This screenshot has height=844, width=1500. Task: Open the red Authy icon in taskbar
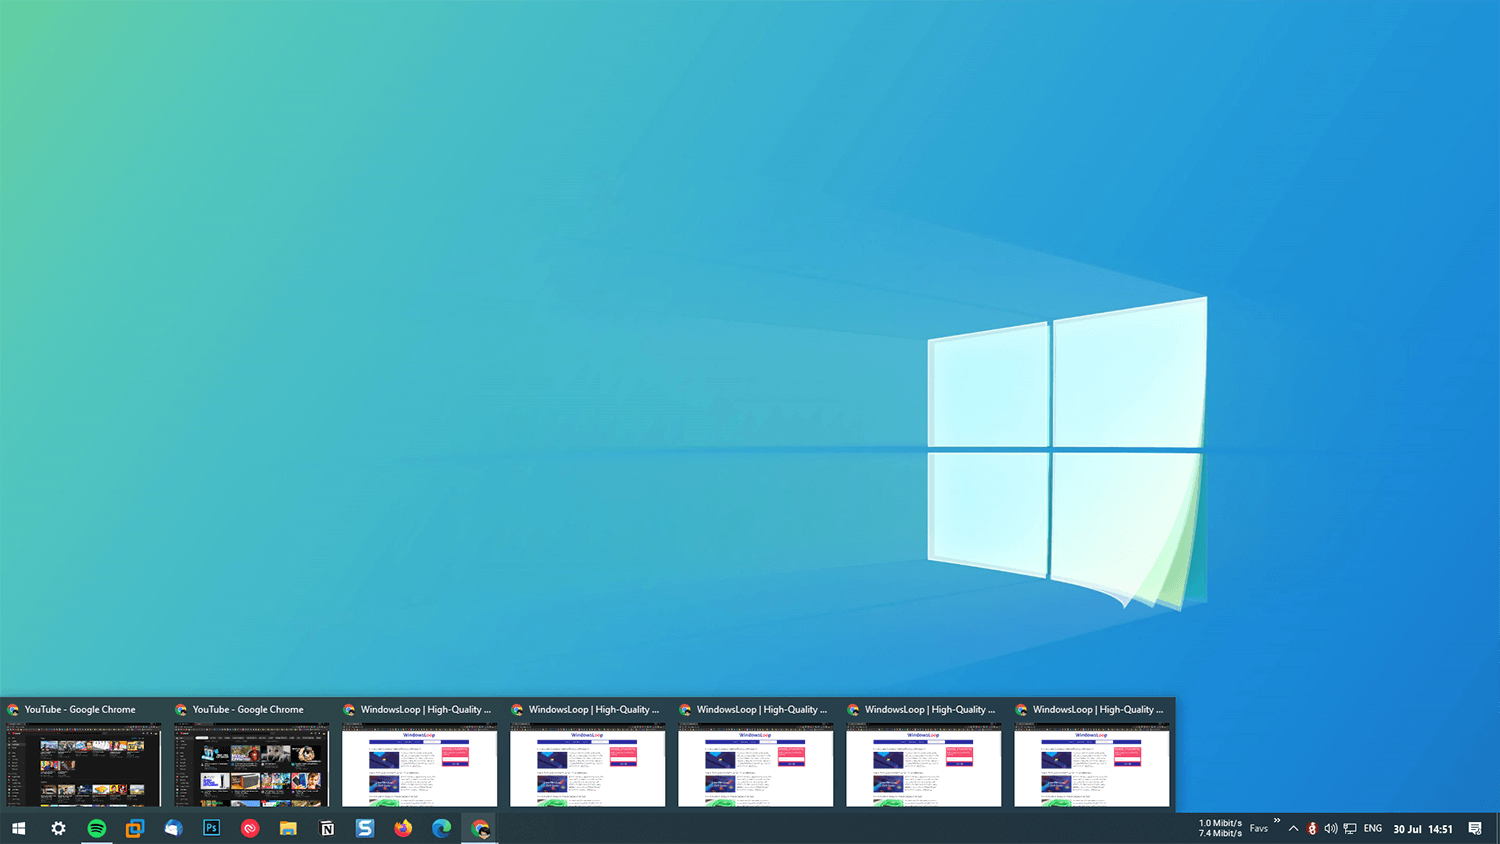point(250,828)
